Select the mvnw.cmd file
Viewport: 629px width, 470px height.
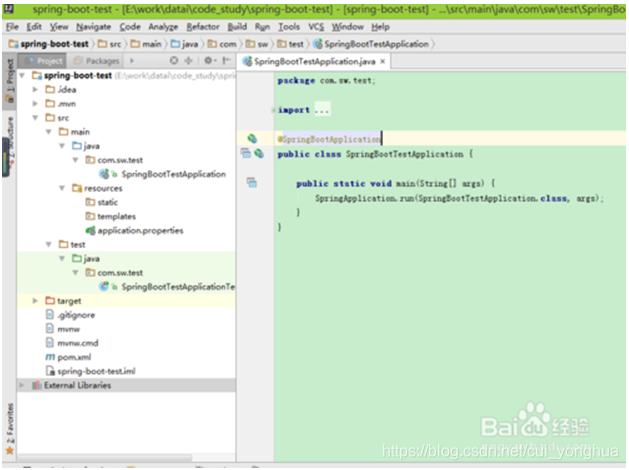click(x=72, y=343)
